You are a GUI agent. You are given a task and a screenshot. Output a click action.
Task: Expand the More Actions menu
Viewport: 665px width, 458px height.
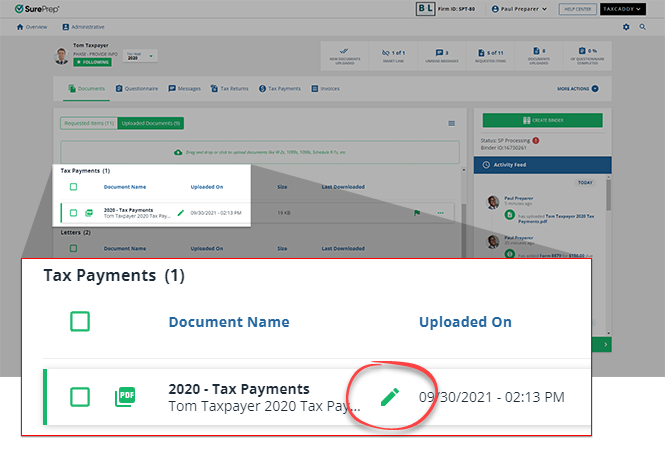pyautogui.click(x=578, y=89)
